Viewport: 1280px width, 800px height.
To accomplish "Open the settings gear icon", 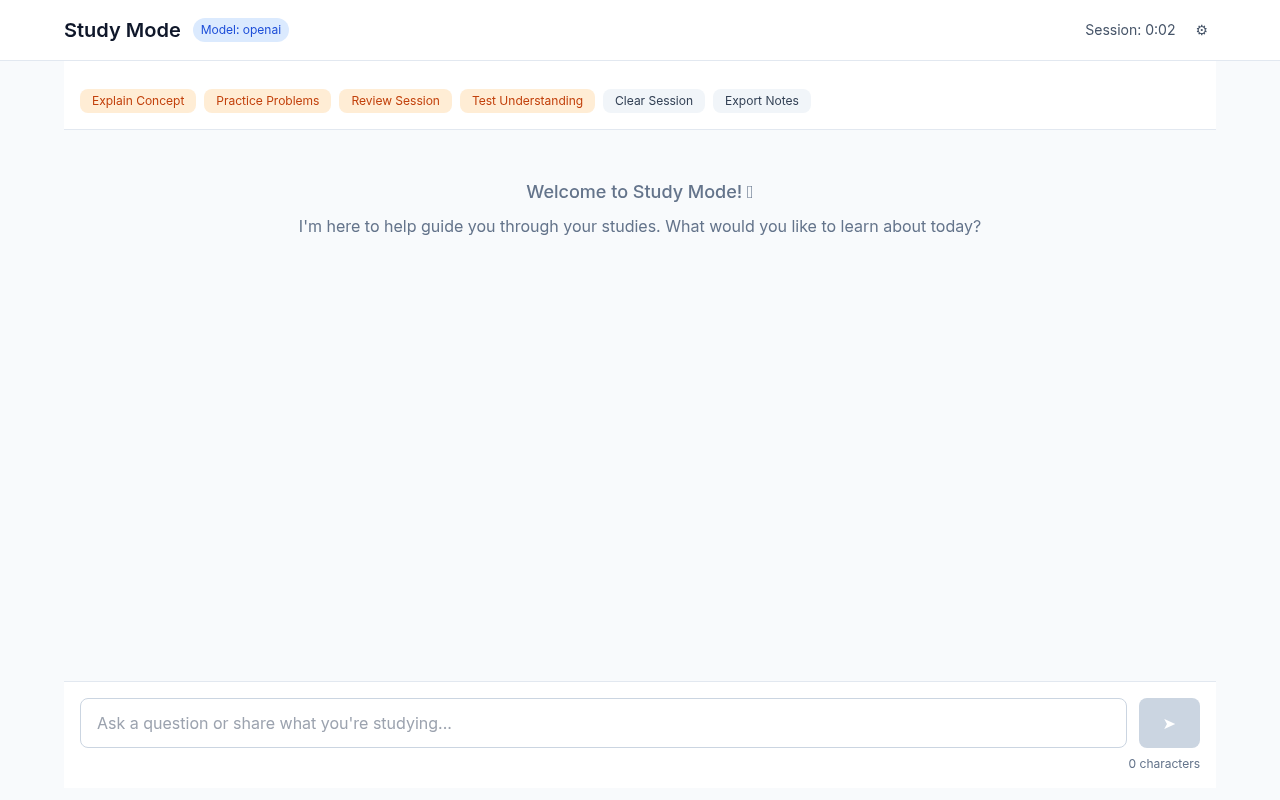I will [x=1201, y=30].
